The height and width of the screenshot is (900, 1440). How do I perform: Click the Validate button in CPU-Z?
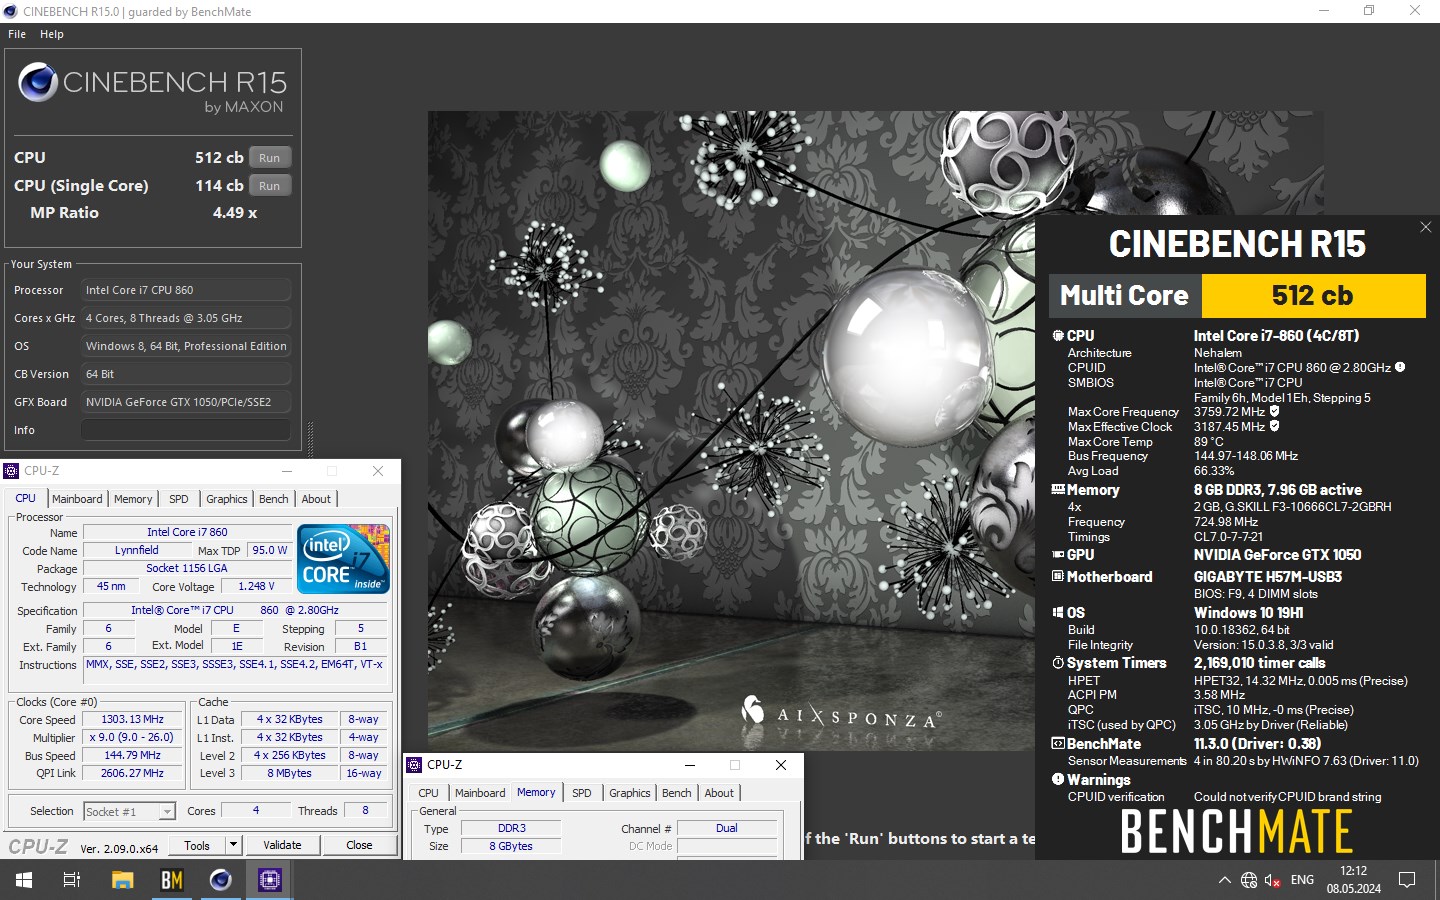[282, 845]
